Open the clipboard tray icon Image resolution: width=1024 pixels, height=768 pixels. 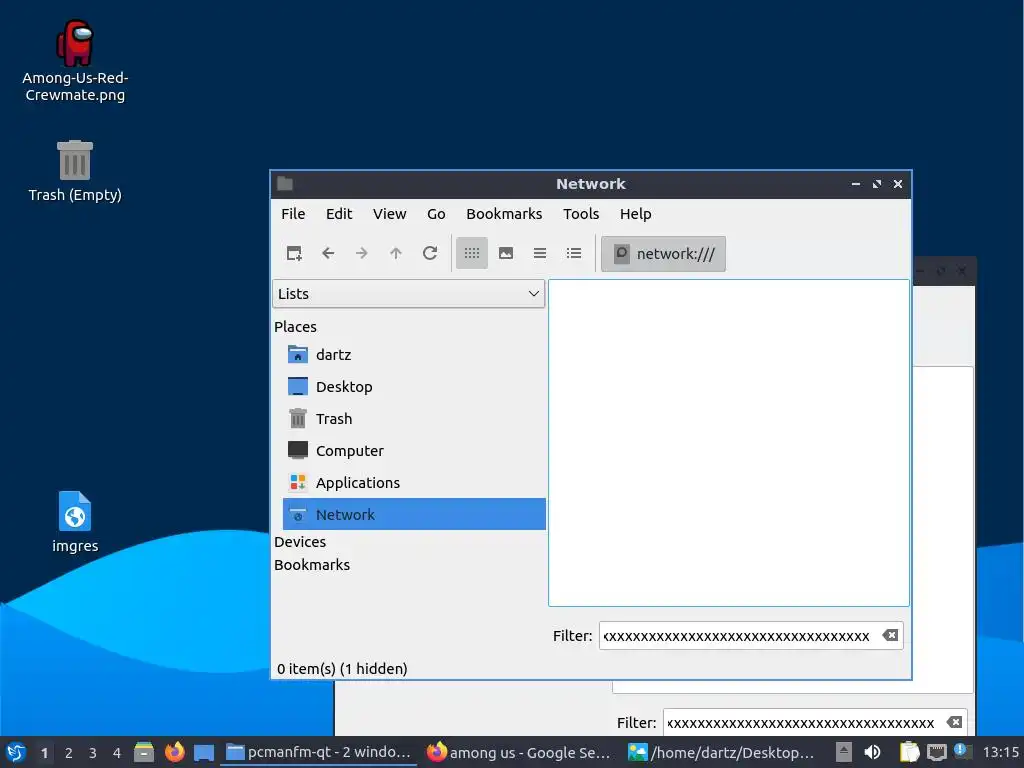[x=909, y=752]
